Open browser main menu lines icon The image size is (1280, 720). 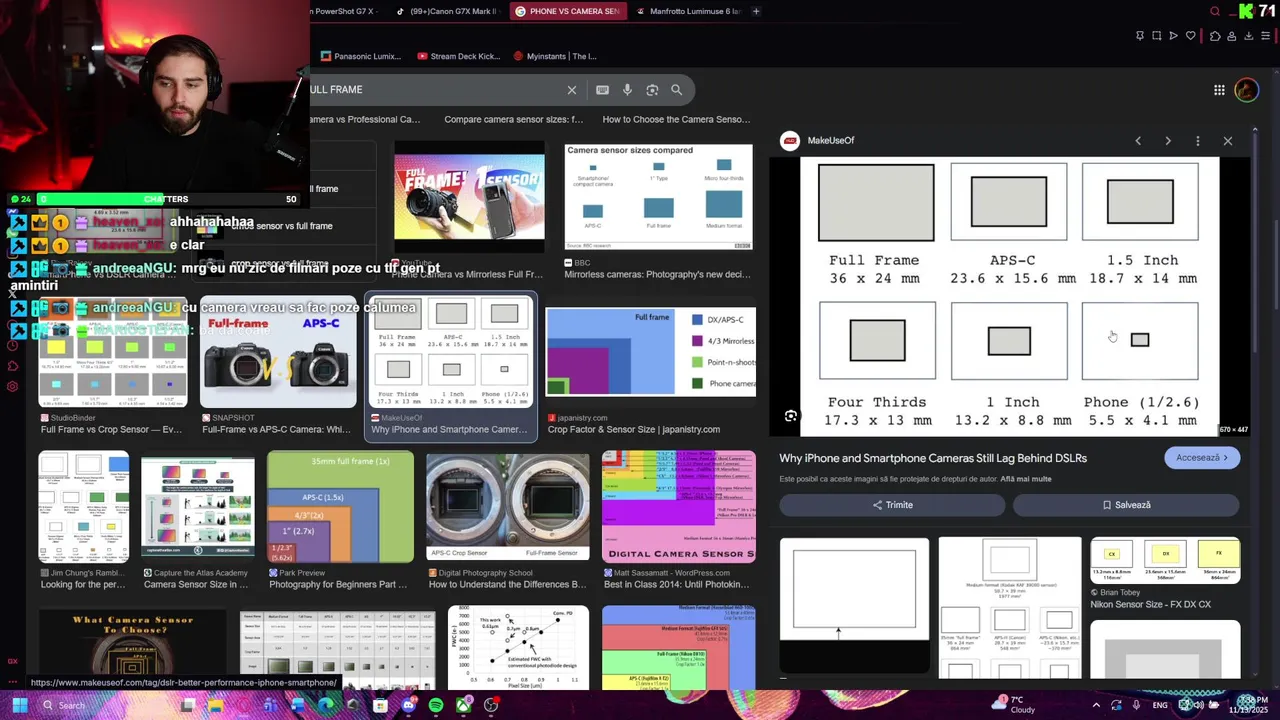click(x=1265, y=36)
